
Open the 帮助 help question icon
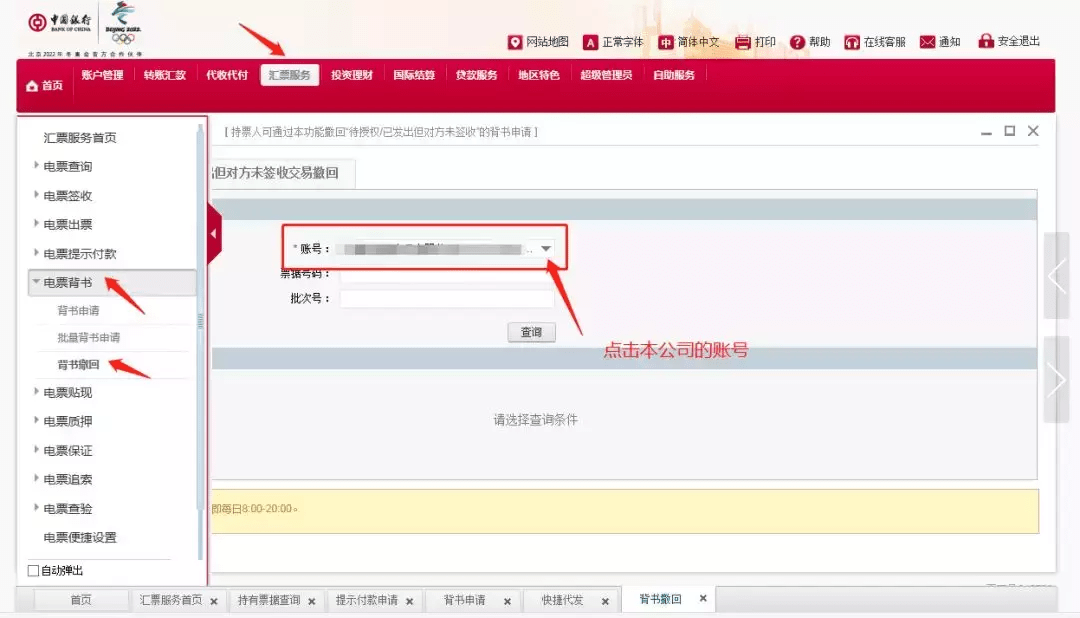click(x=797, y=42)
